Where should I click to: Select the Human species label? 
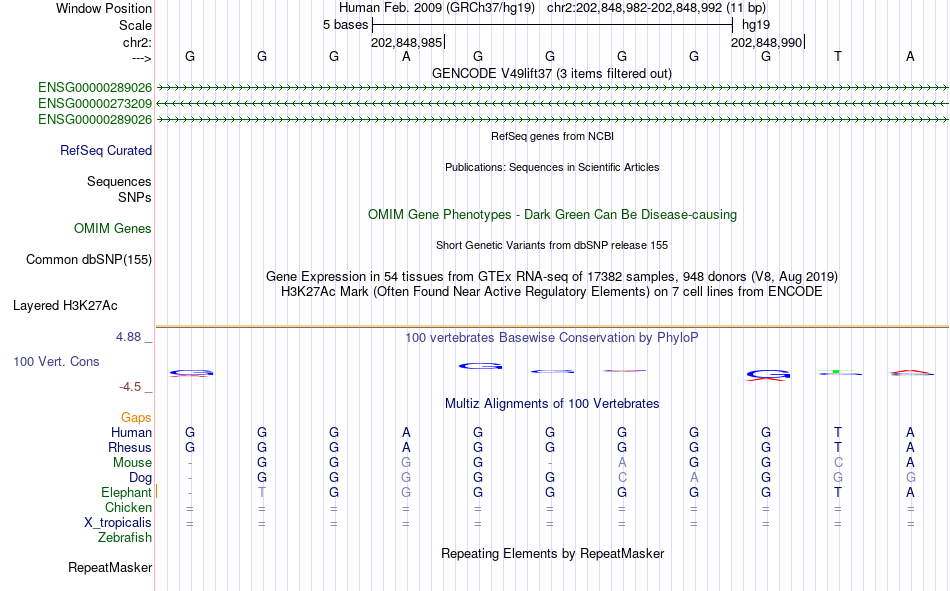(x=131, y=432)
